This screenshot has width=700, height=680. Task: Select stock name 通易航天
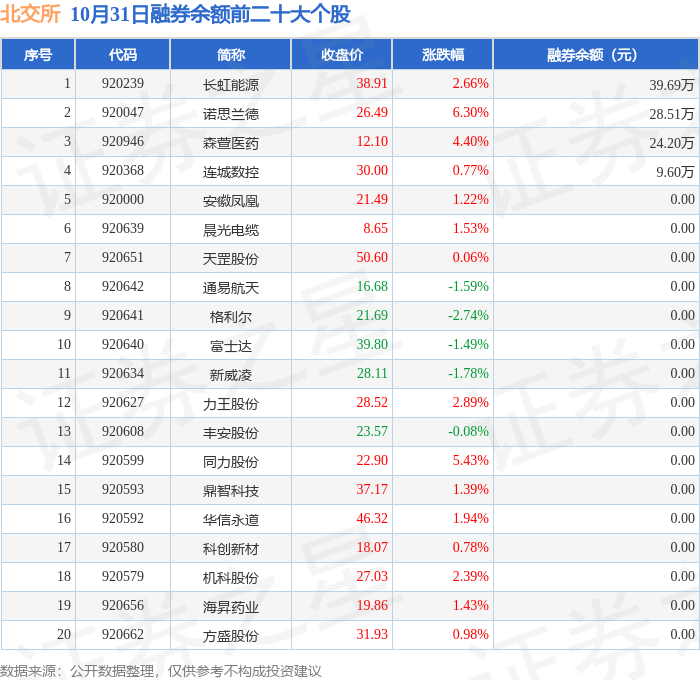pos(231,288)
